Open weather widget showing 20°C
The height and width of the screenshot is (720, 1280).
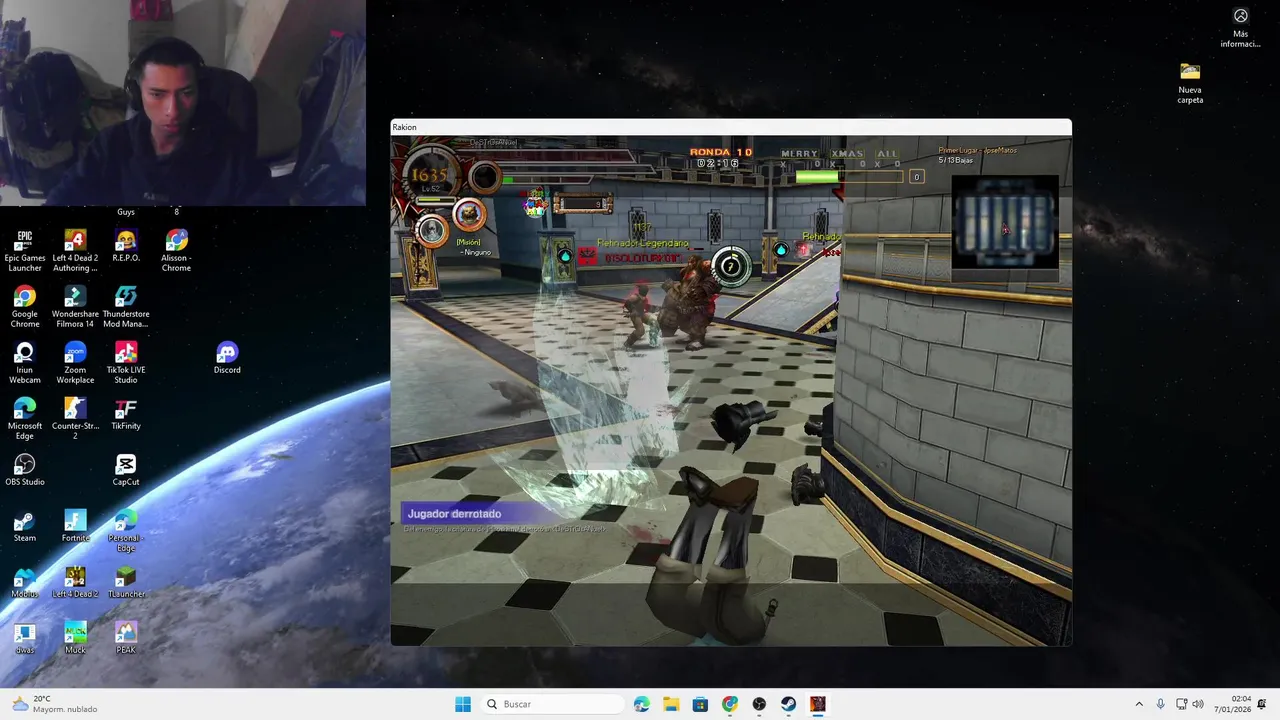point(55,704)
